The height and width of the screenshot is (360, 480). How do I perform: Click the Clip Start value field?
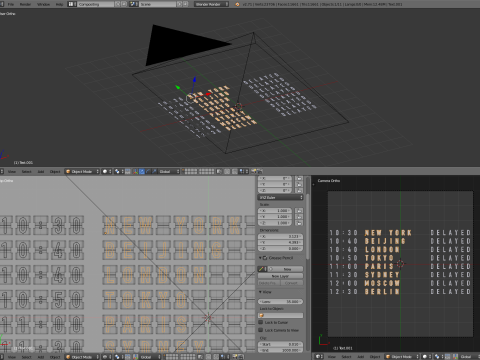coord(281,344)
